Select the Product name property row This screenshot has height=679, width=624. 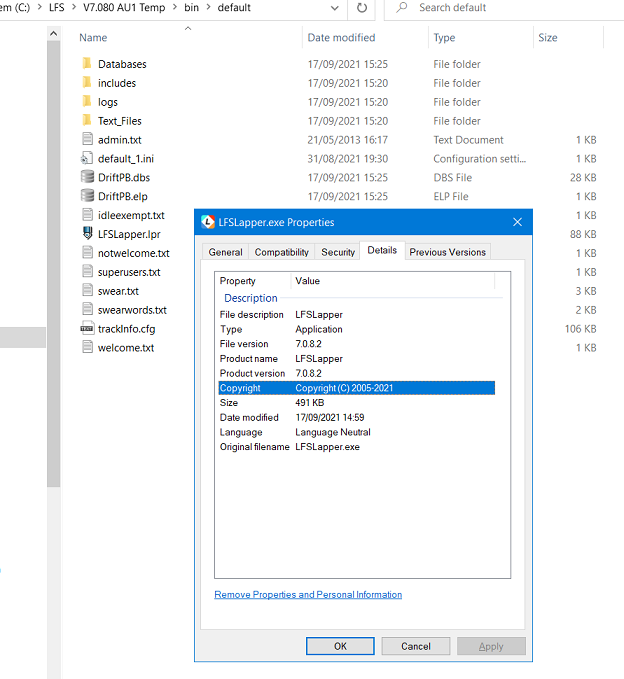(x=356, y=359)
